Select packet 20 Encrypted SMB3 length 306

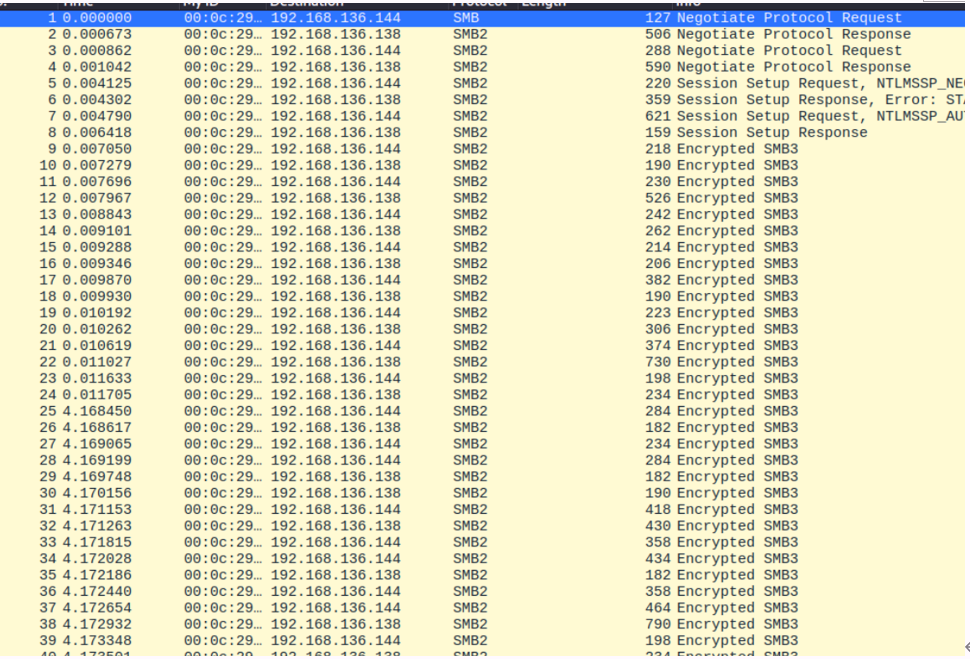point(483,329)
